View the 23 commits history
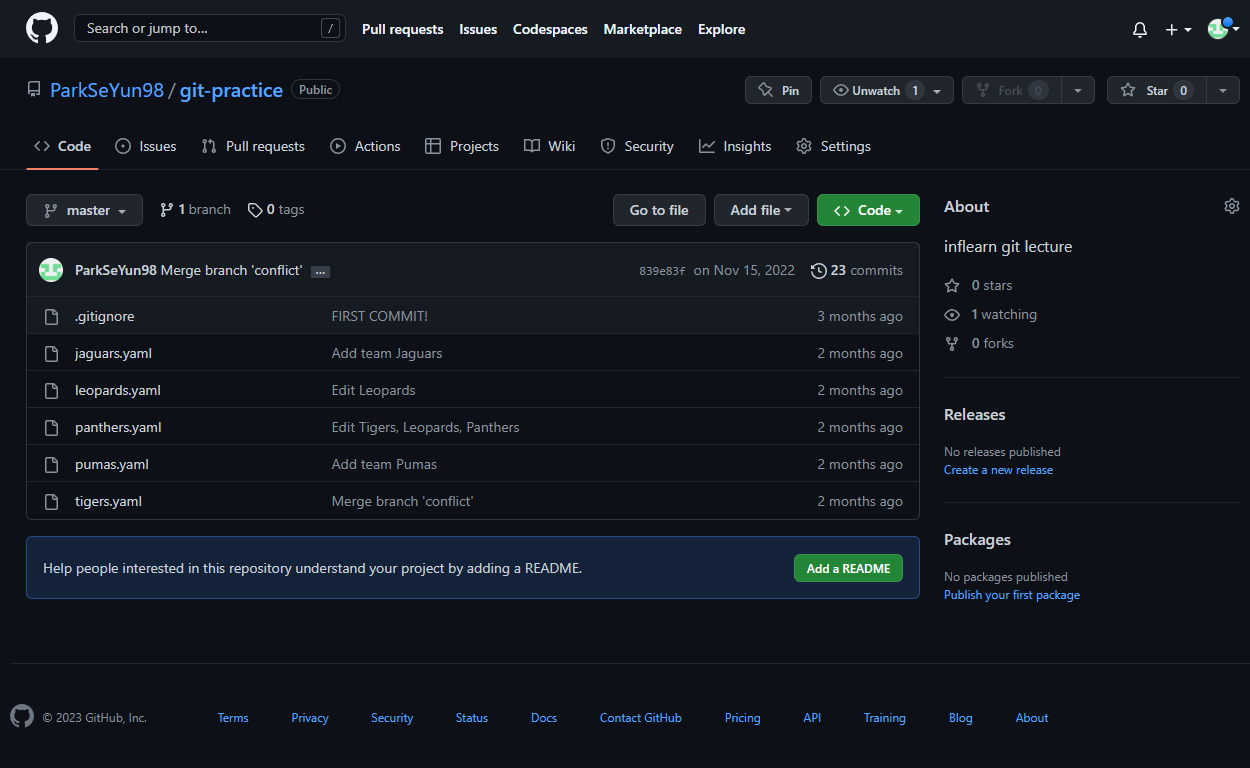The image size is (1250, 768). tap(857, 270)
